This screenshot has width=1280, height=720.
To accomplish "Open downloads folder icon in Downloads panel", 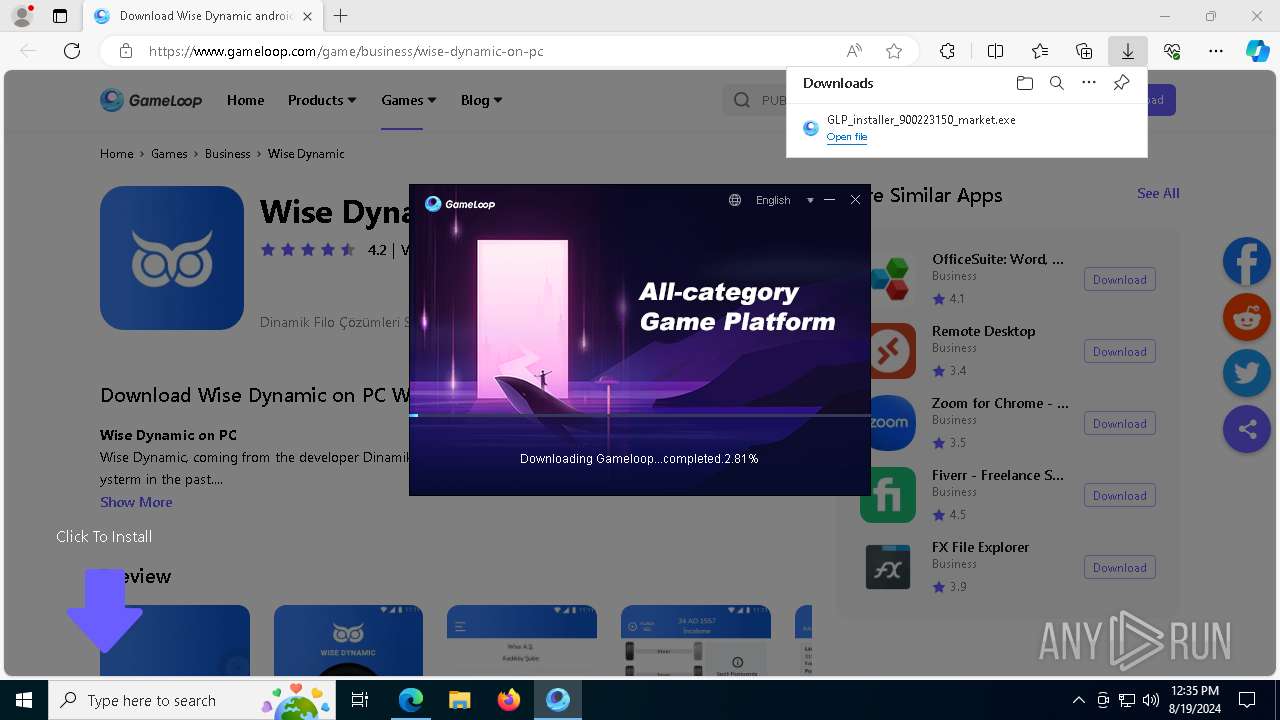I will [1024, 83].
